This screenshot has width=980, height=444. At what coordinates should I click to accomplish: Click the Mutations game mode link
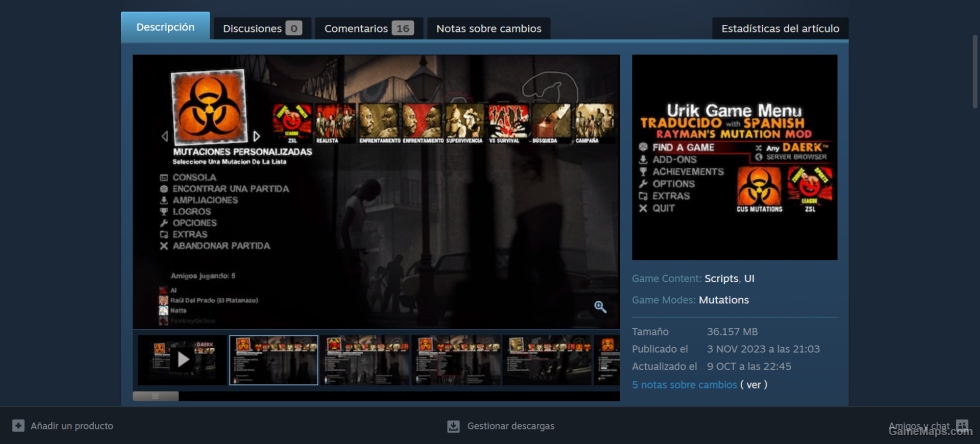coord(724,300)
